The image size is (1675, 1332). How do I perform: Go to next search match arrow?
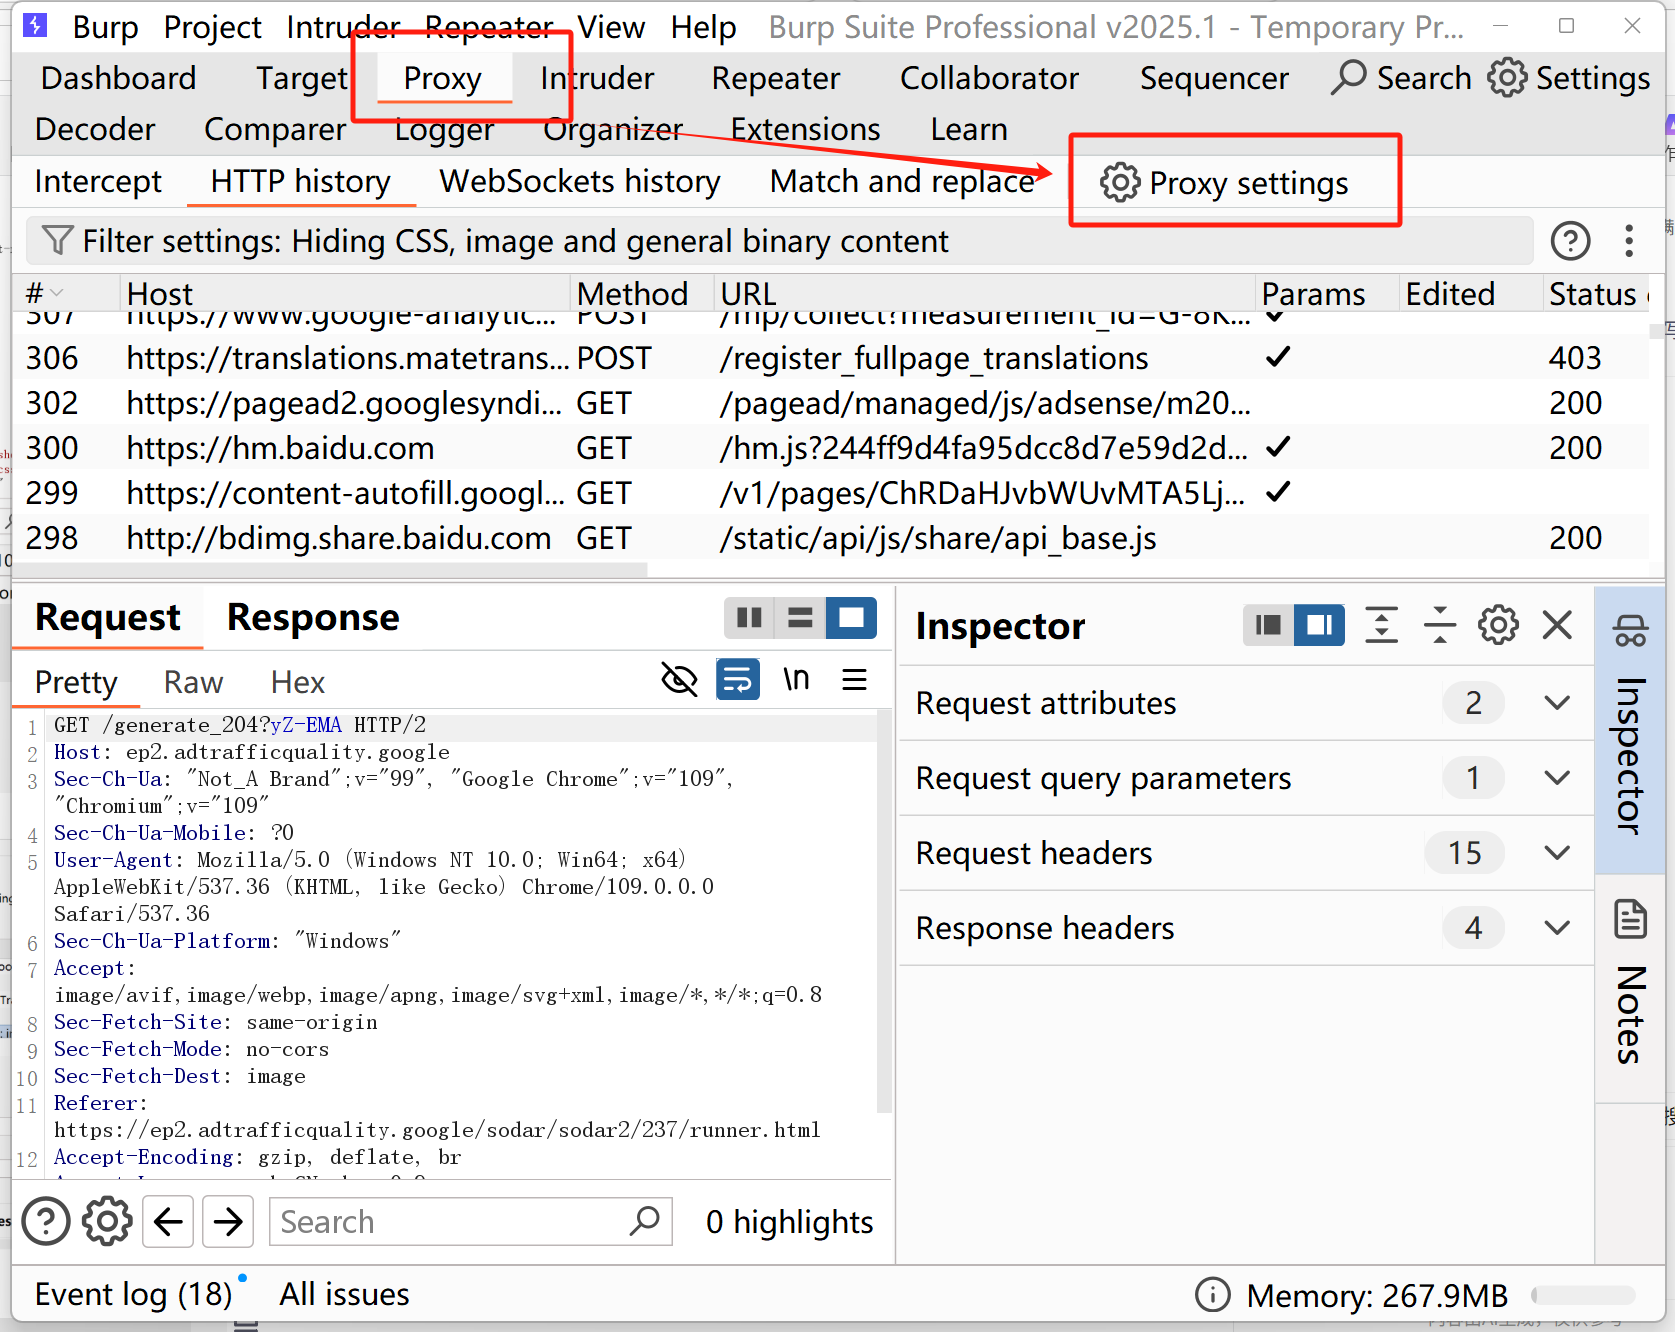228,1221
